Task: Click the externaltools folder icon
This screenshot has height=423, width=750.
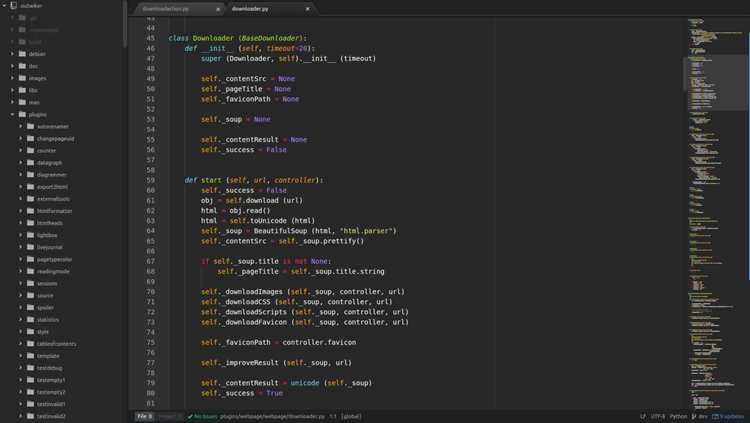Action: coord(31,199)
